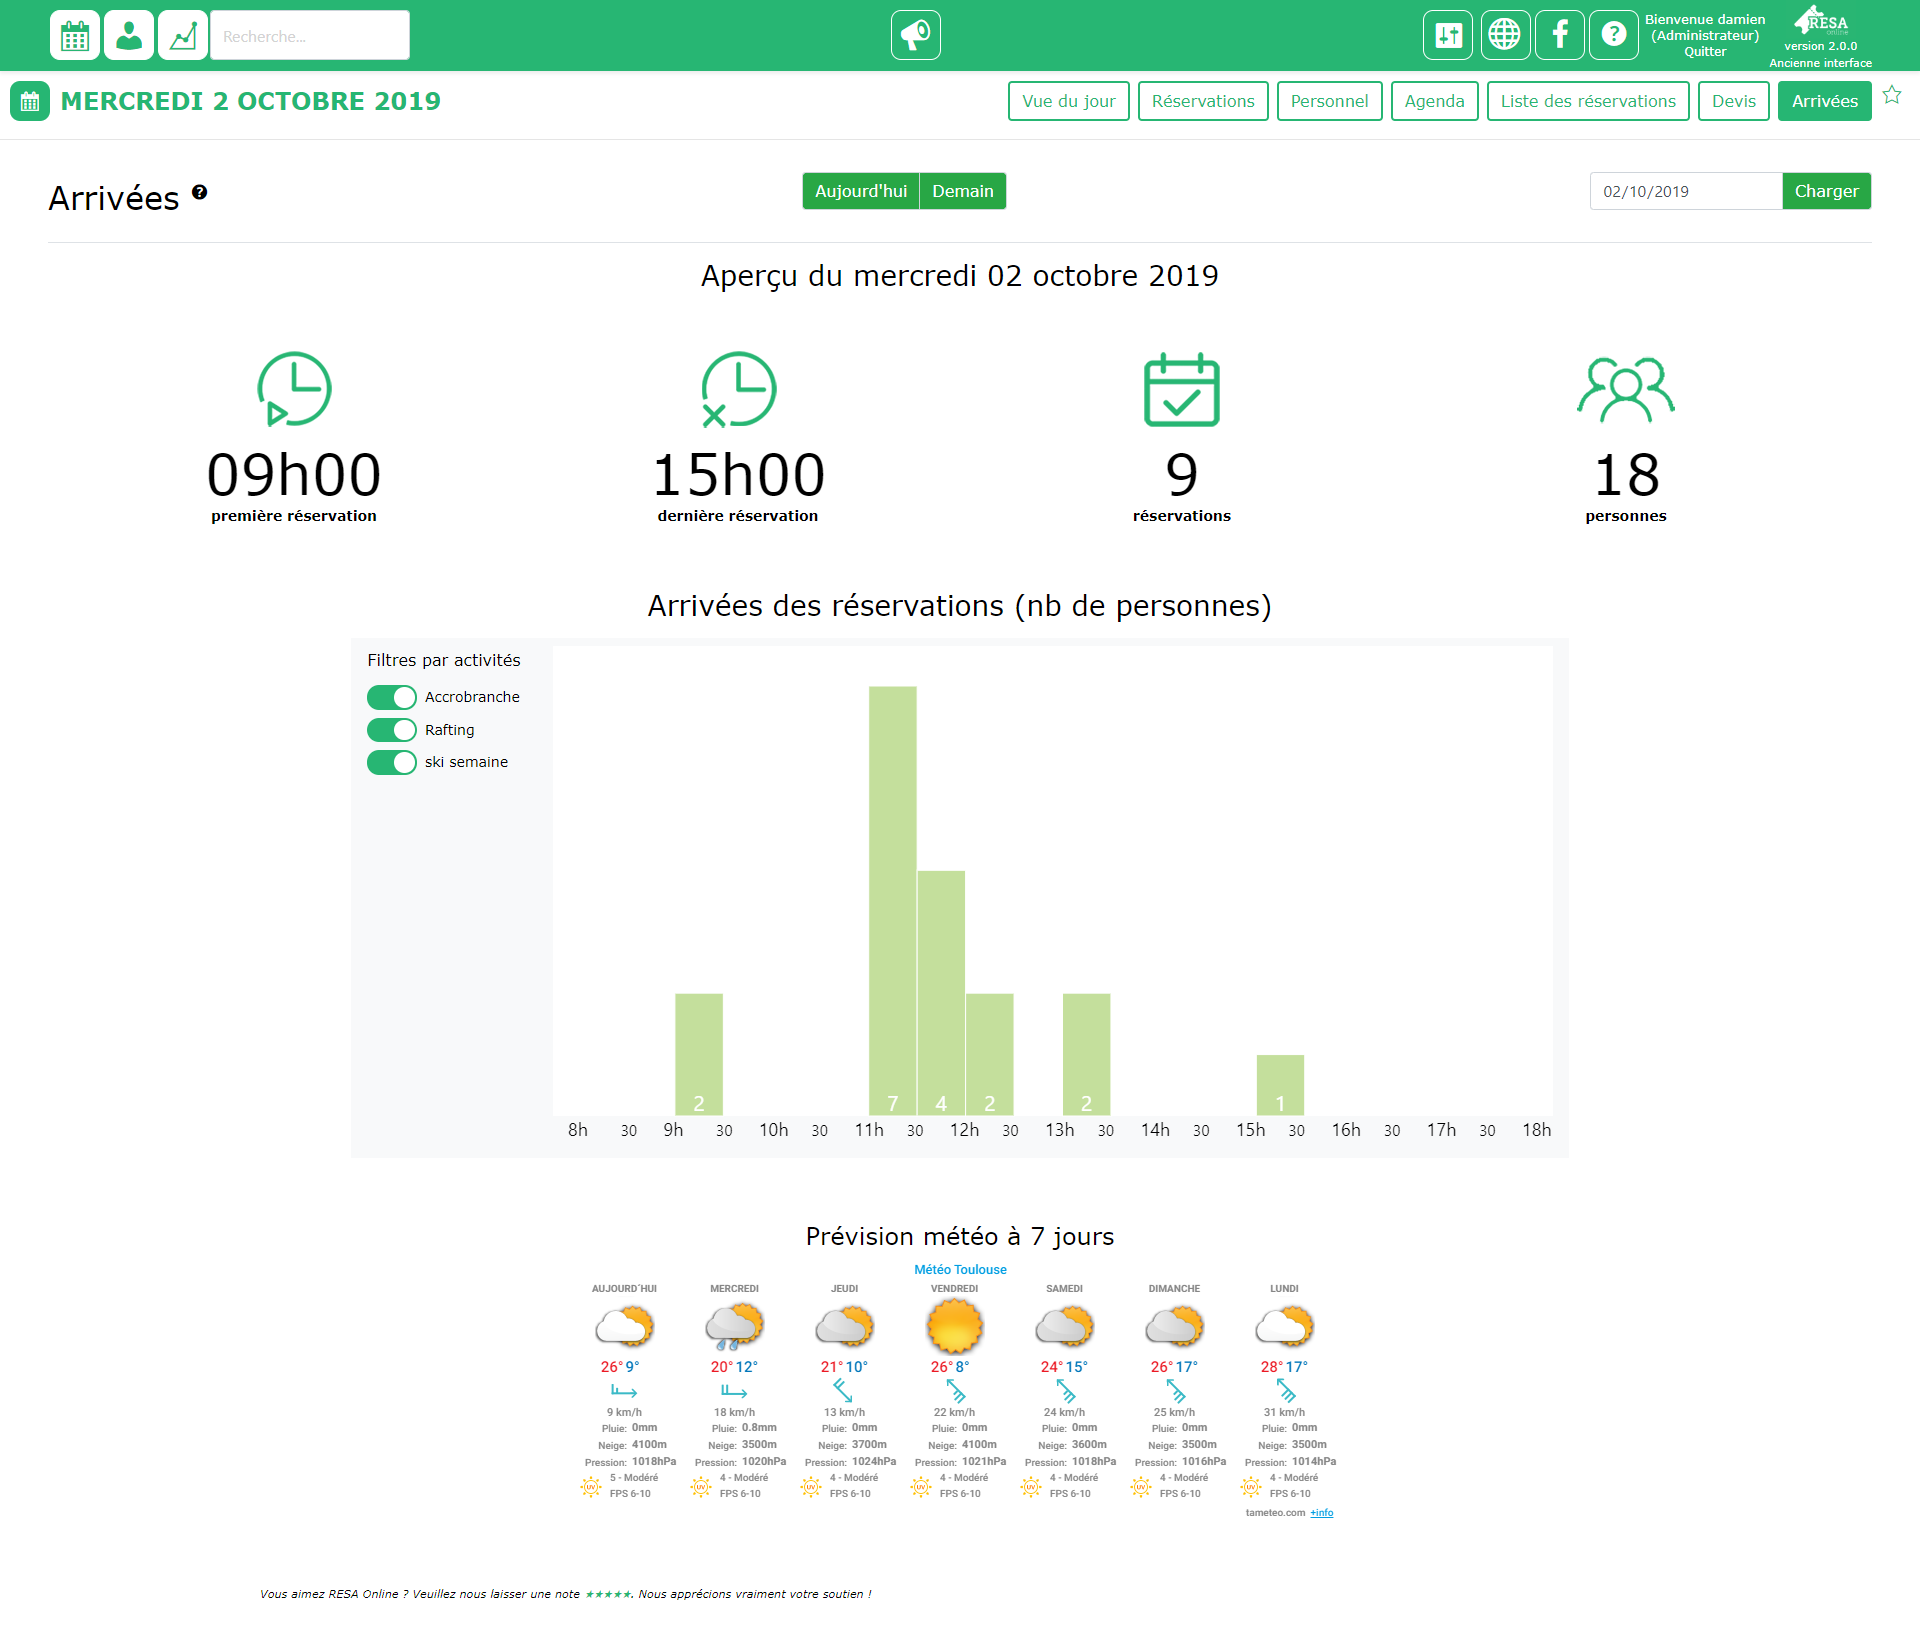
Task: Click help icon next to Arrivées heading
Action: 200,192
